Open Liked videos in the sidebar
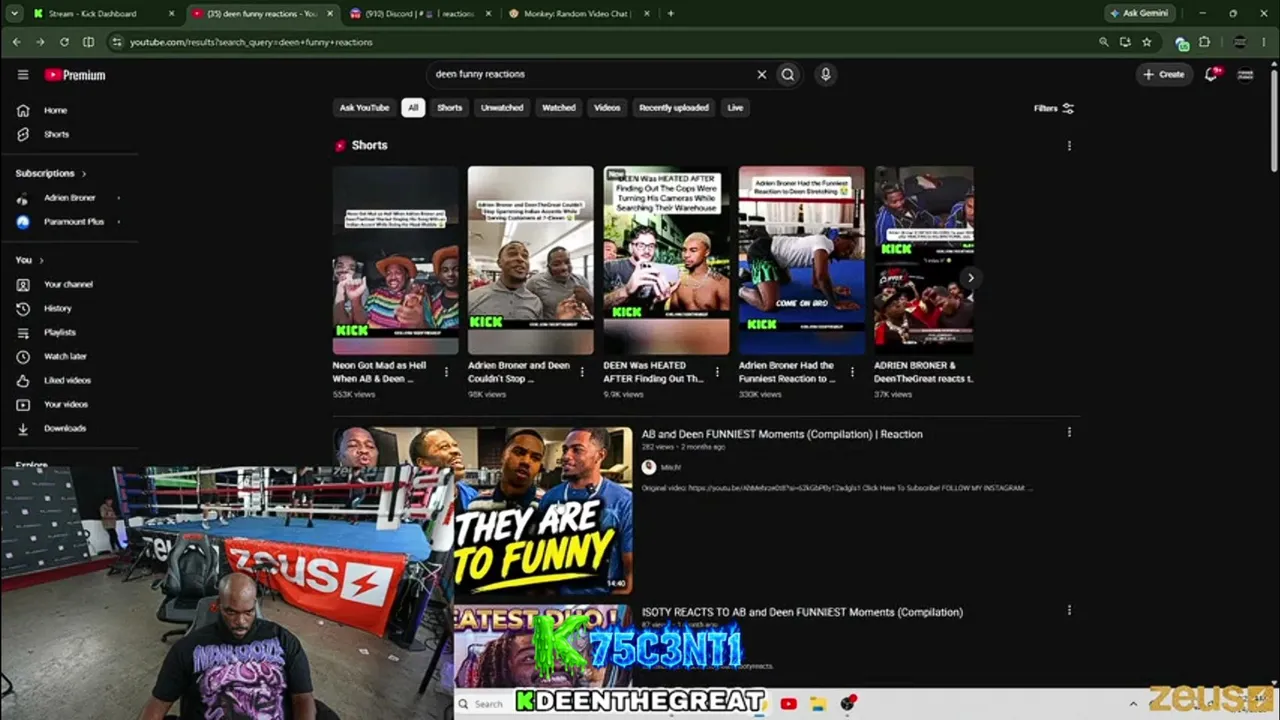Screen dimensions: 1280x720 [x=68, y=380]
